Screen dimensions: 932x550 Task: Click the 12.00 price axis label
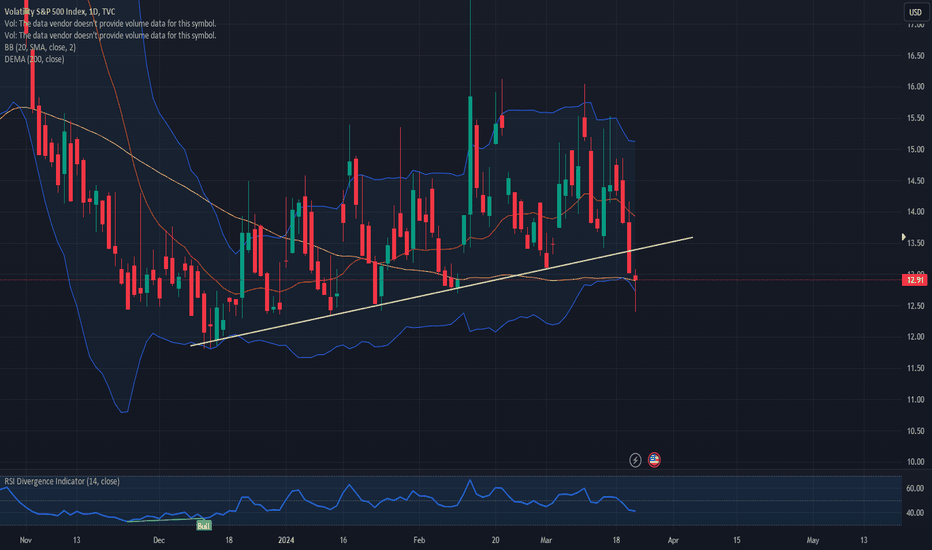coord(915,337)
